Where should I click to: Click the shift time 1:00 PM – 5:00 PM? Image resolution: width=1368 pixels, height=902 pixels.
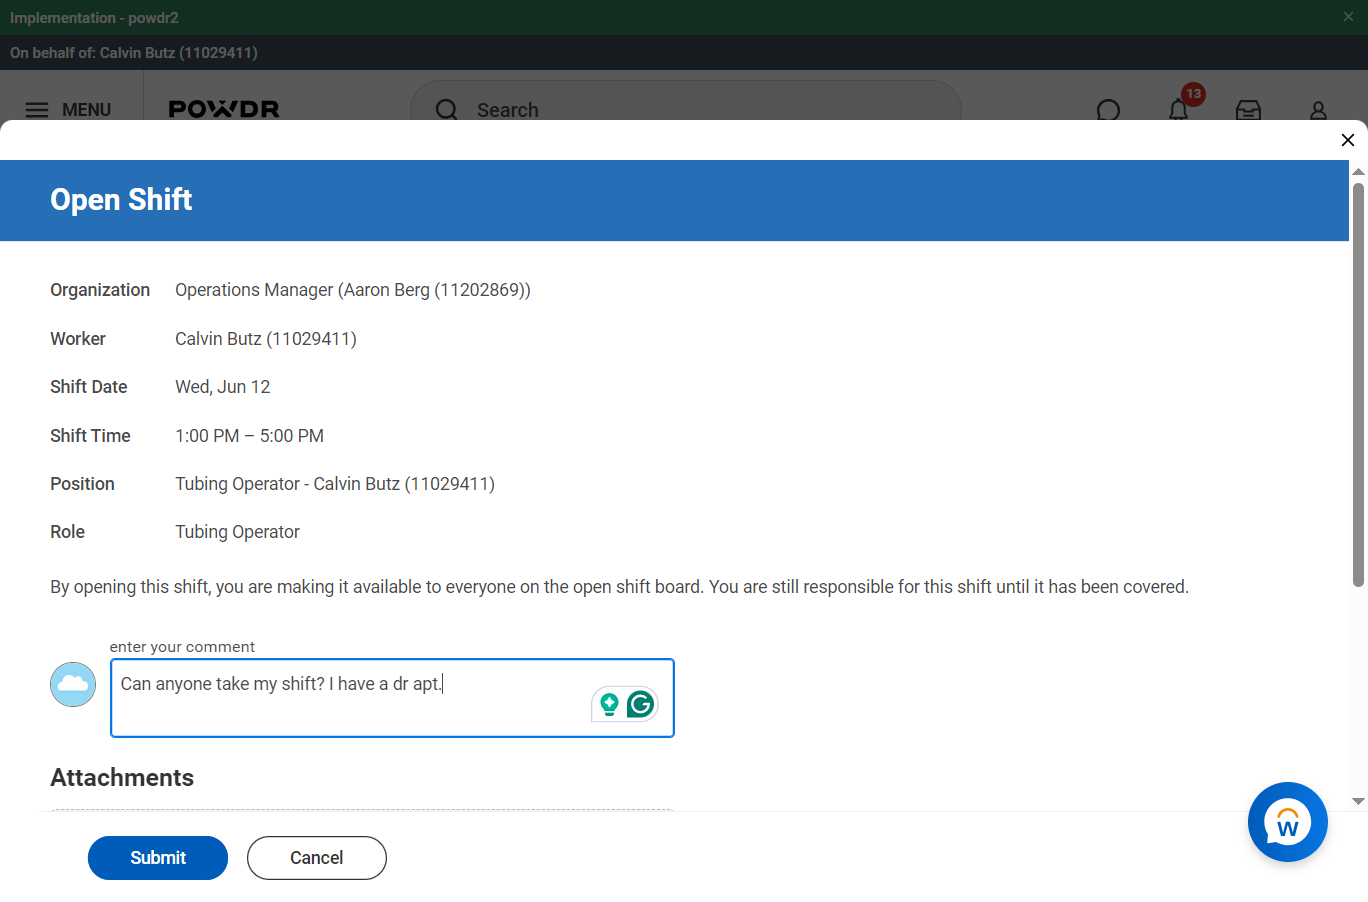(250, 436)
